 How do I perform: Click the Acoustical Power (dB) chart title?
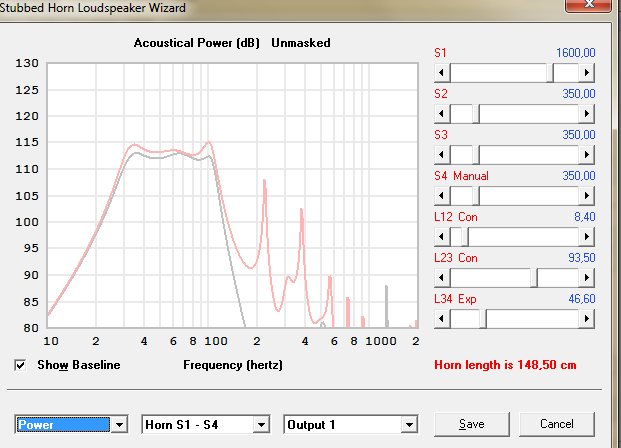[x=197, y=43]
